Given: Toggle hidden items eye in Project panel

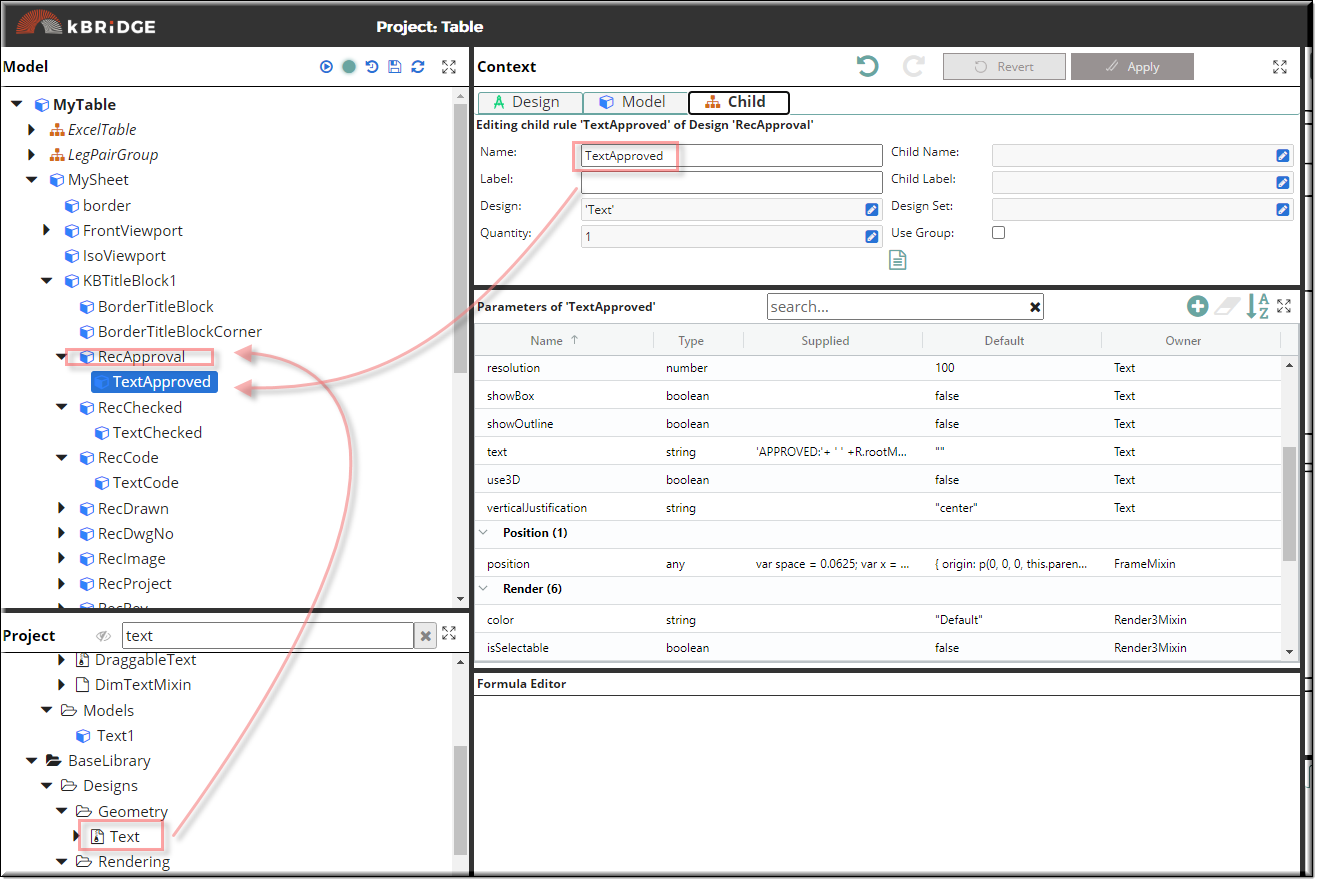Looking at the screenshot, I should pyautogui.click(x=103, y=636).
